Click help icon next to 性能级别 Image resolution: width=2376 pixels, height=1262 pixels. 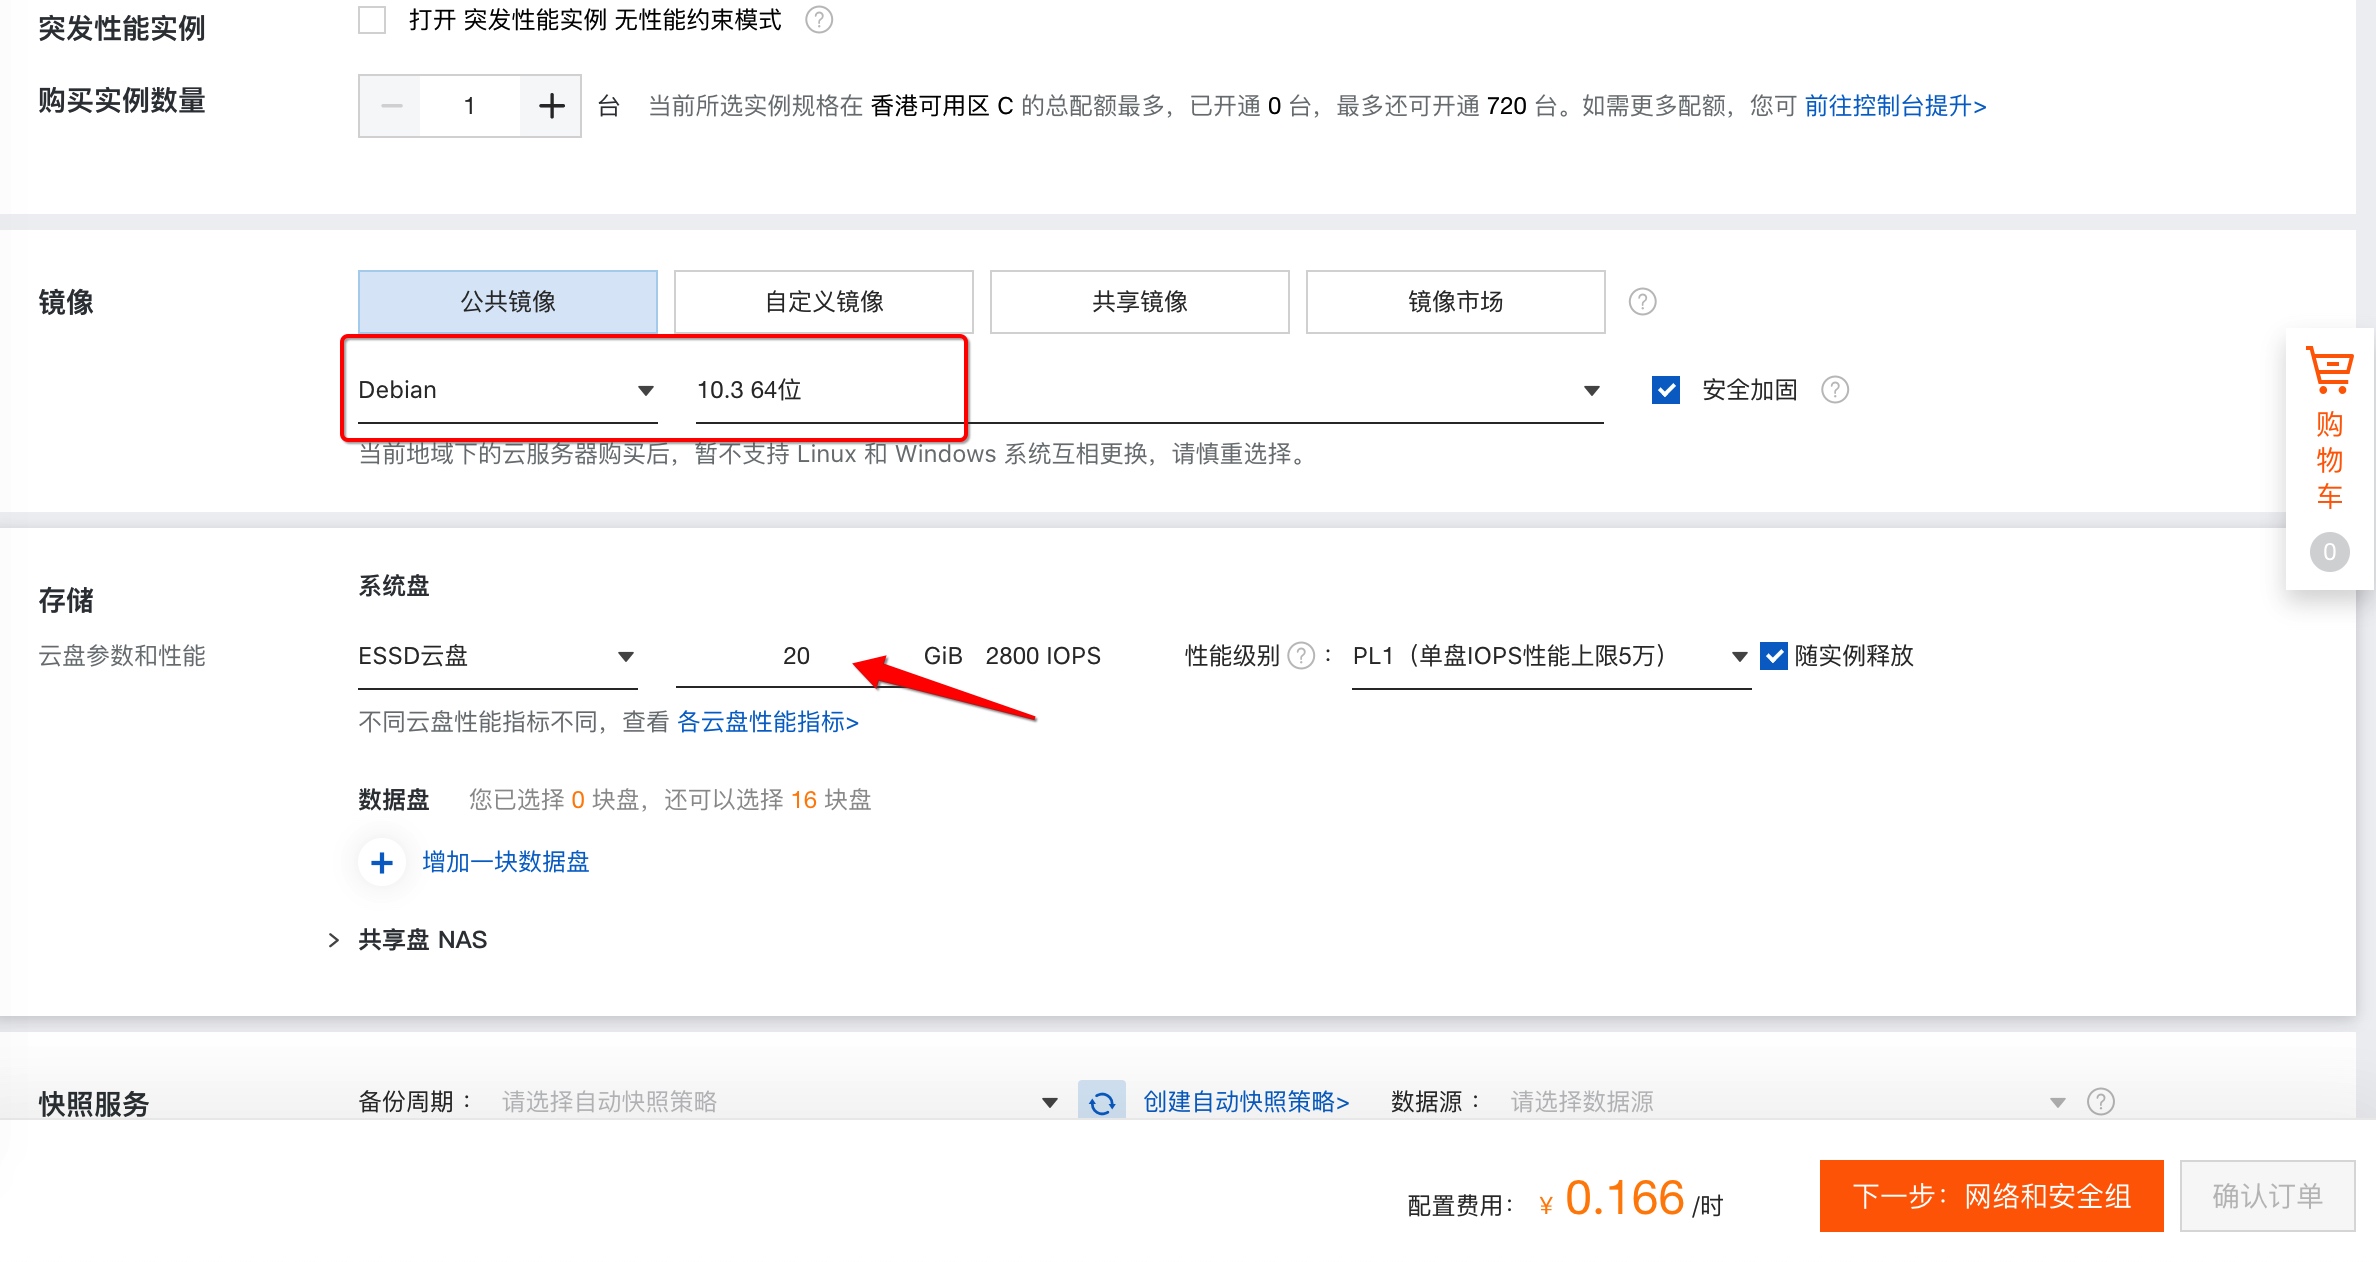[1300, 656]
